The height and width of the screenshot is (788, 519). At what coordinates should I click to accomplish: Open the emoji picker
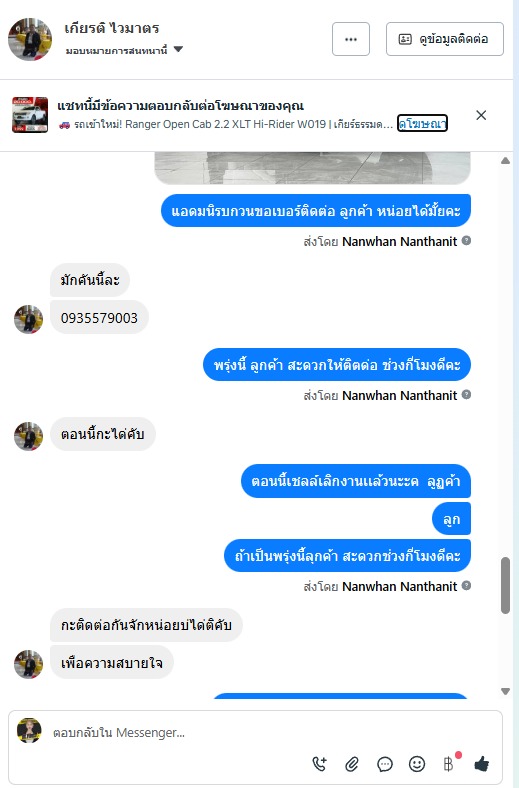417,764
